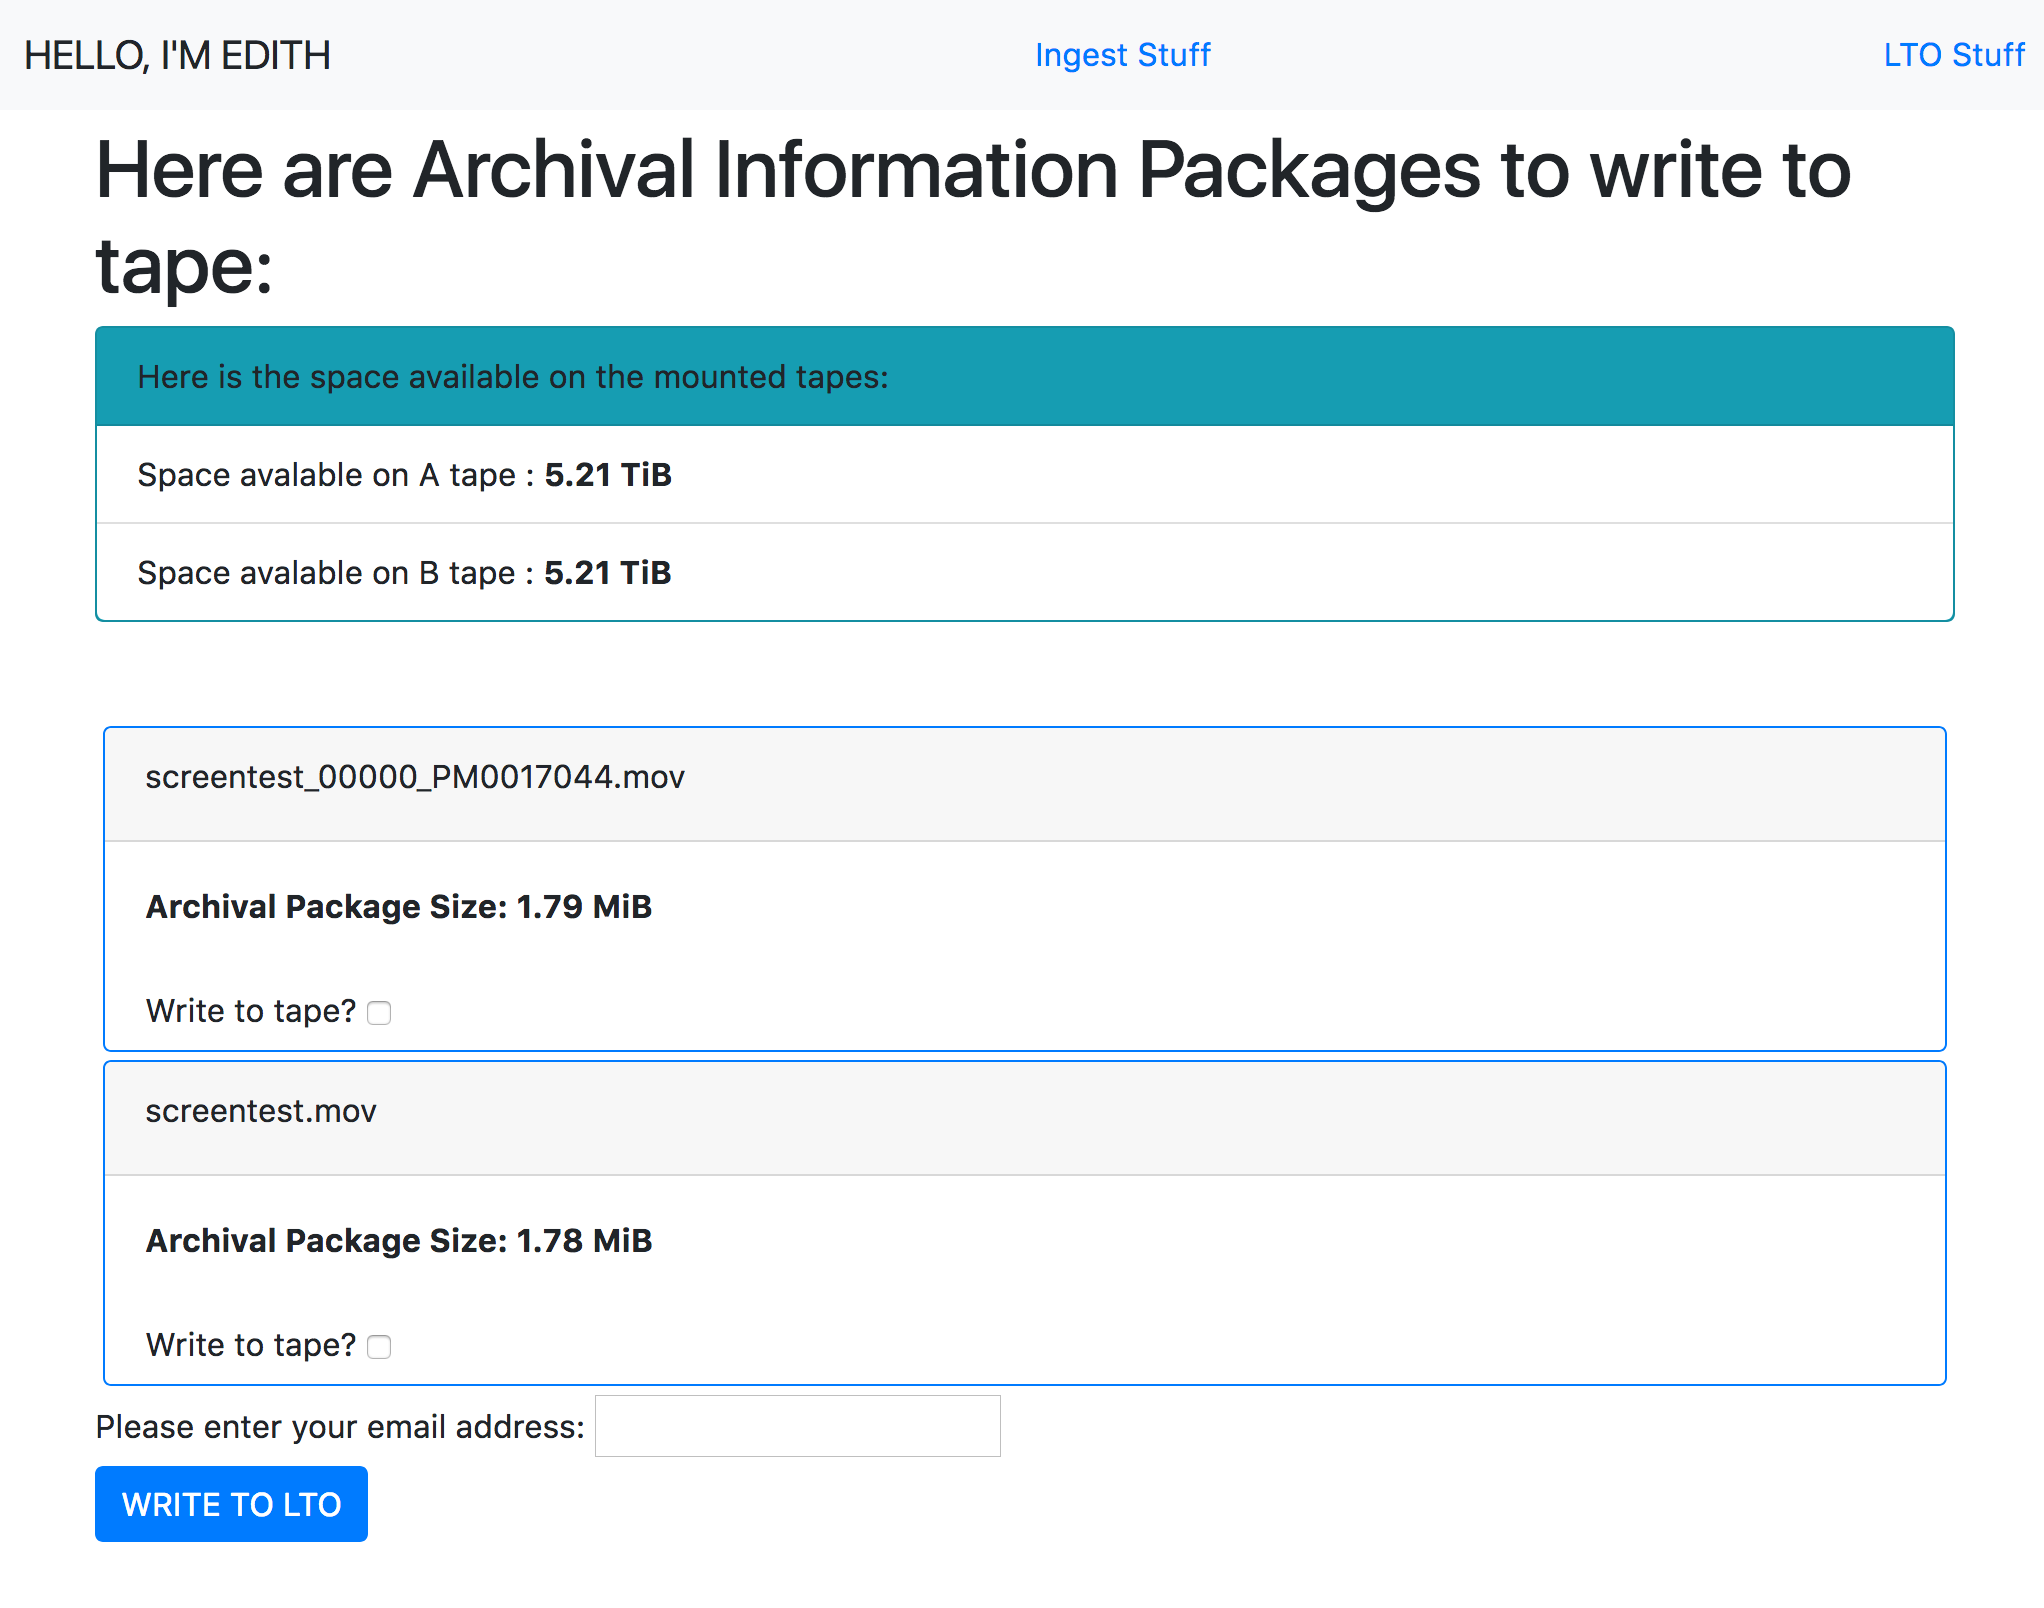Click the 1.79 MiB Archival Package Size text
Screen dimensions: 2044x1608
(399, 906)
